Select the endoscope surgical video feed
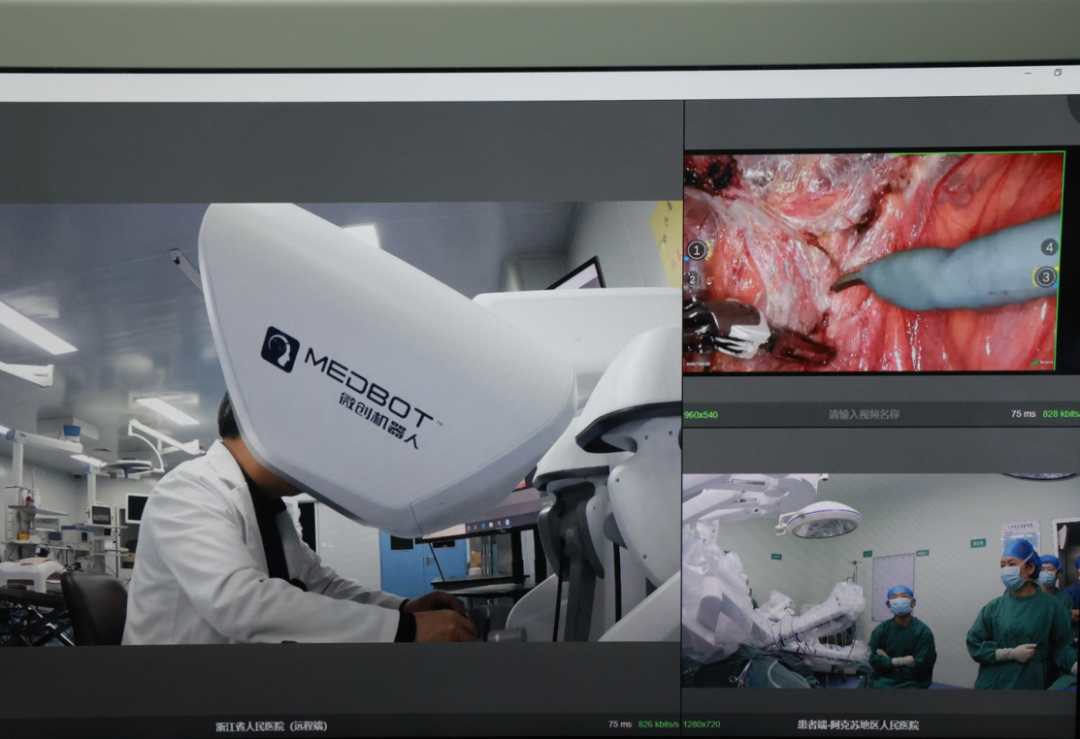 pyautogui.click(x=873, y=262)
